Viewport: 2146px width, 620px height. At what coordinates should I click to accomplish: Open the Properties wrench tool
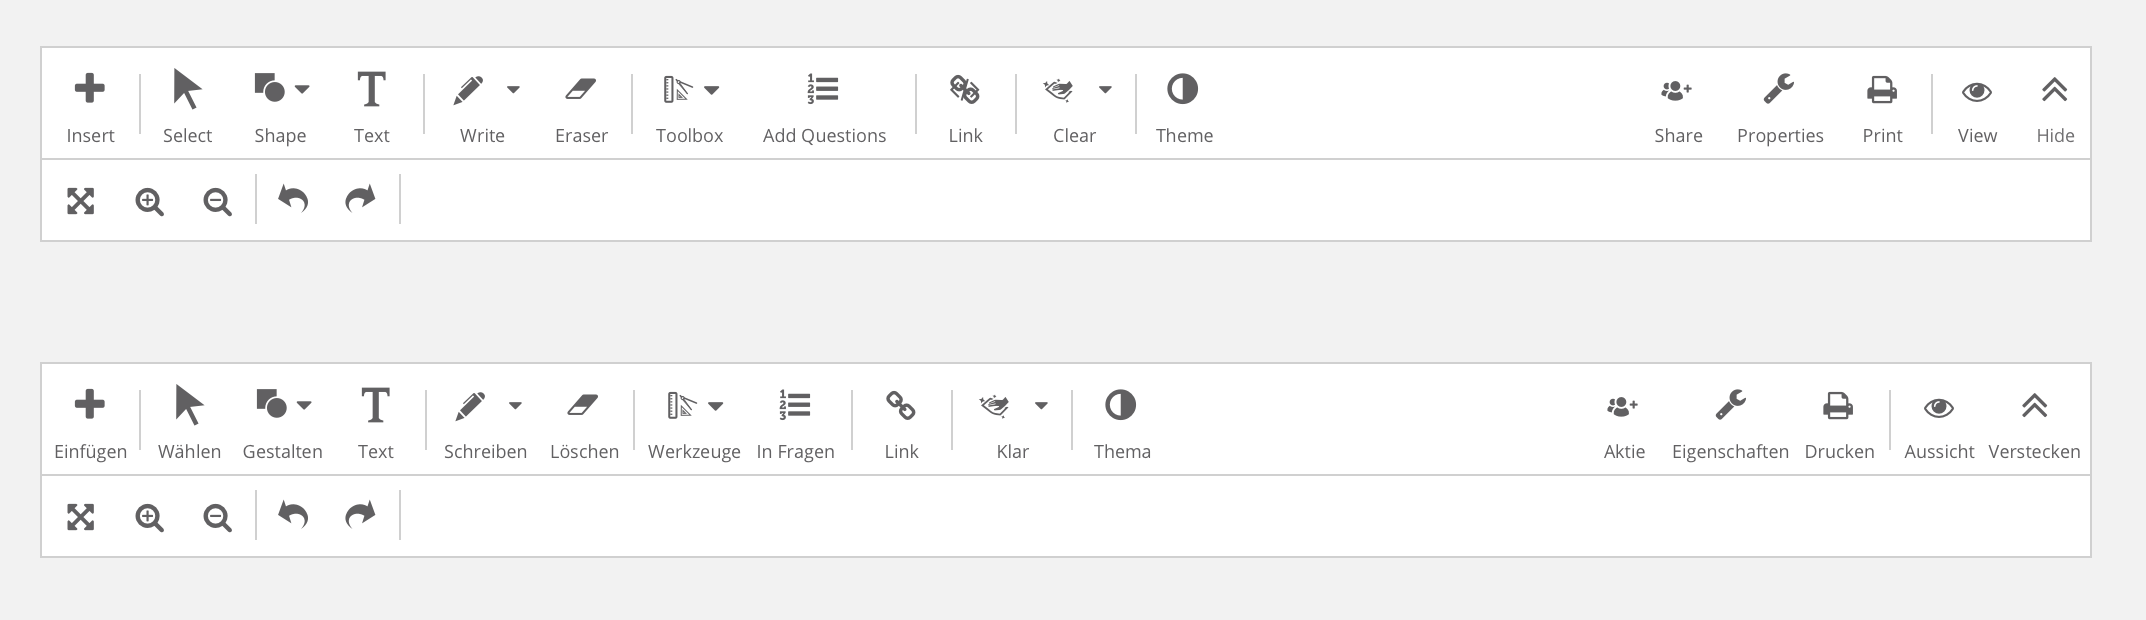click(x=1779, y=90)
